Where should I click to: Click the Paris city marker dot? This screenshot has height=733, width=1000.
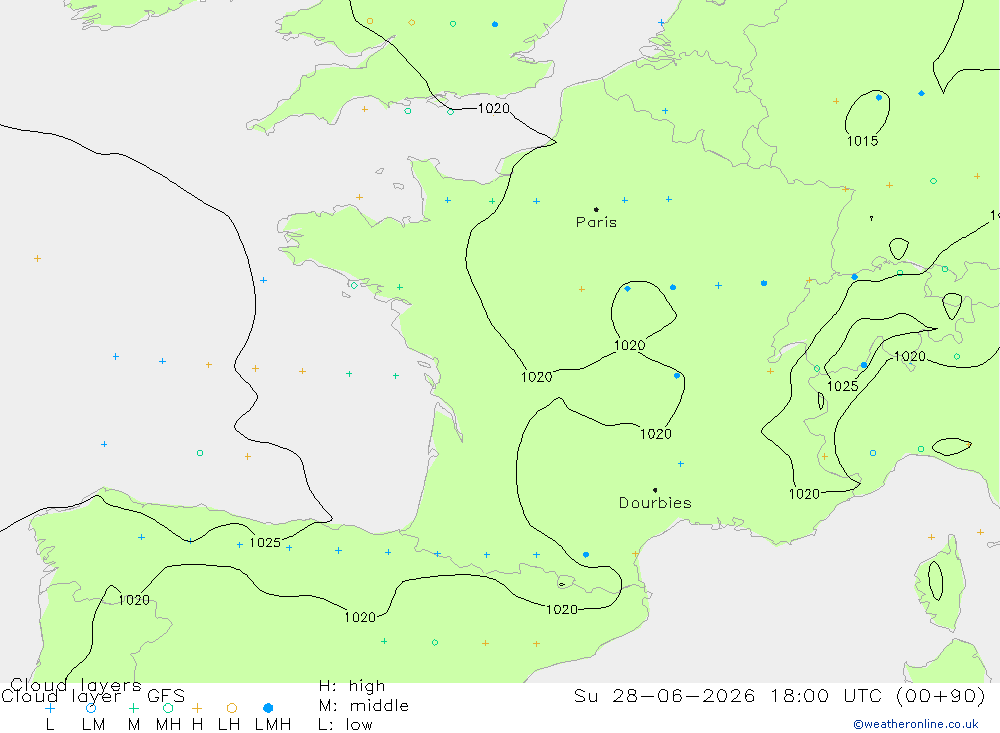click(596, 209)
